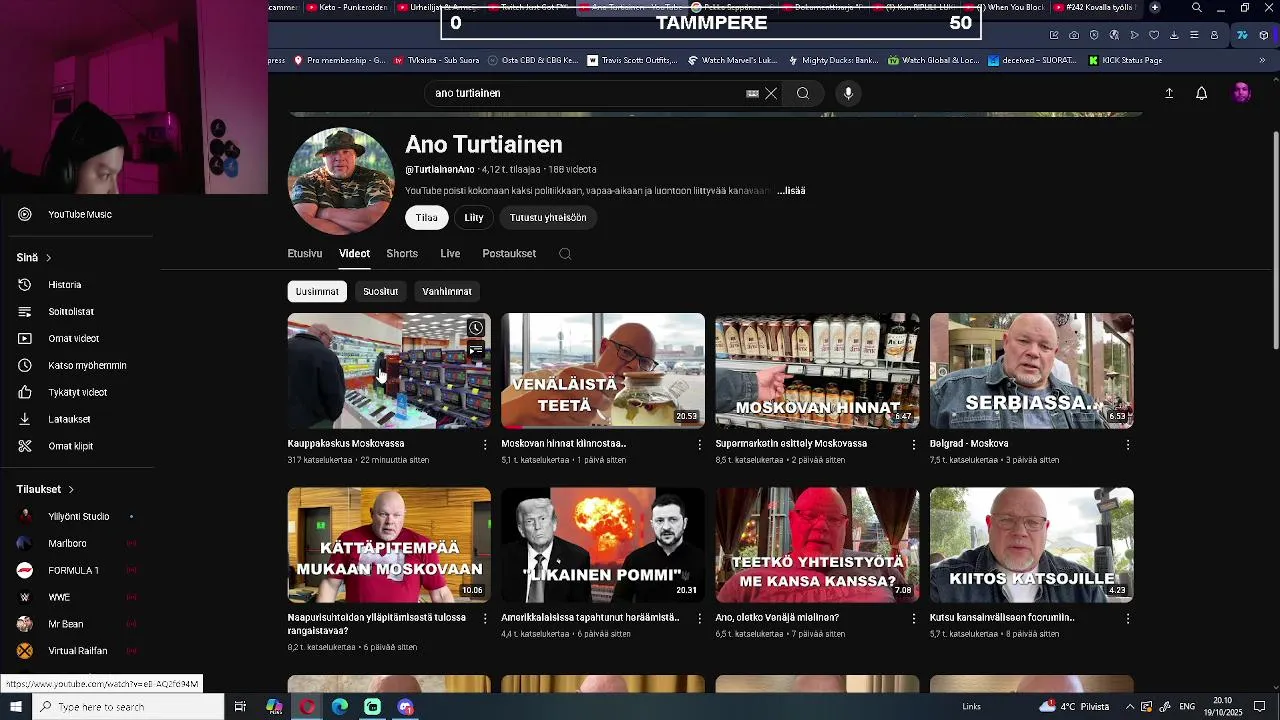Open the options menu for Kauppakeskus Moskovassa
This screenshot has height=720, width=1280.
[485, 444]
